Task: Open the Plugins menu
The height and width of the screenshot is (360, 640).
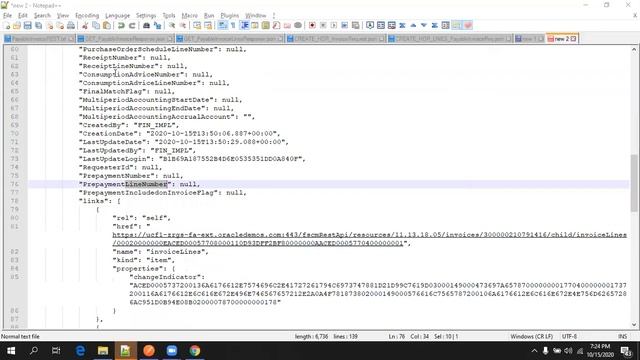Action: point(229,16)
